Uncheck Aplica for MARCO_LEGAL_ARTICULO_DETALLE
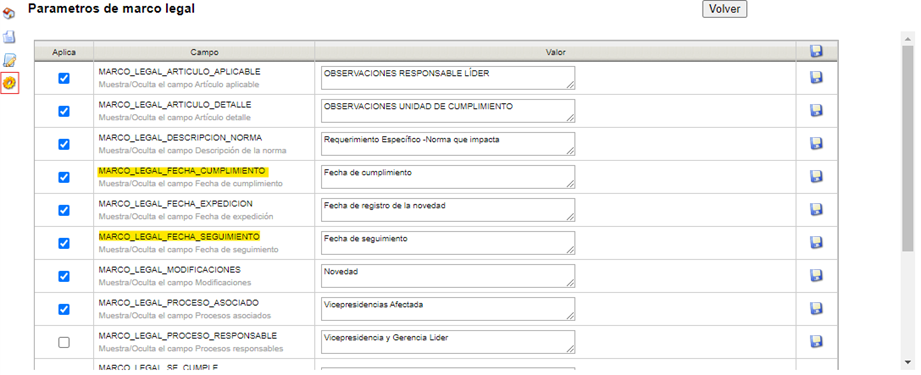 point(64,111)
